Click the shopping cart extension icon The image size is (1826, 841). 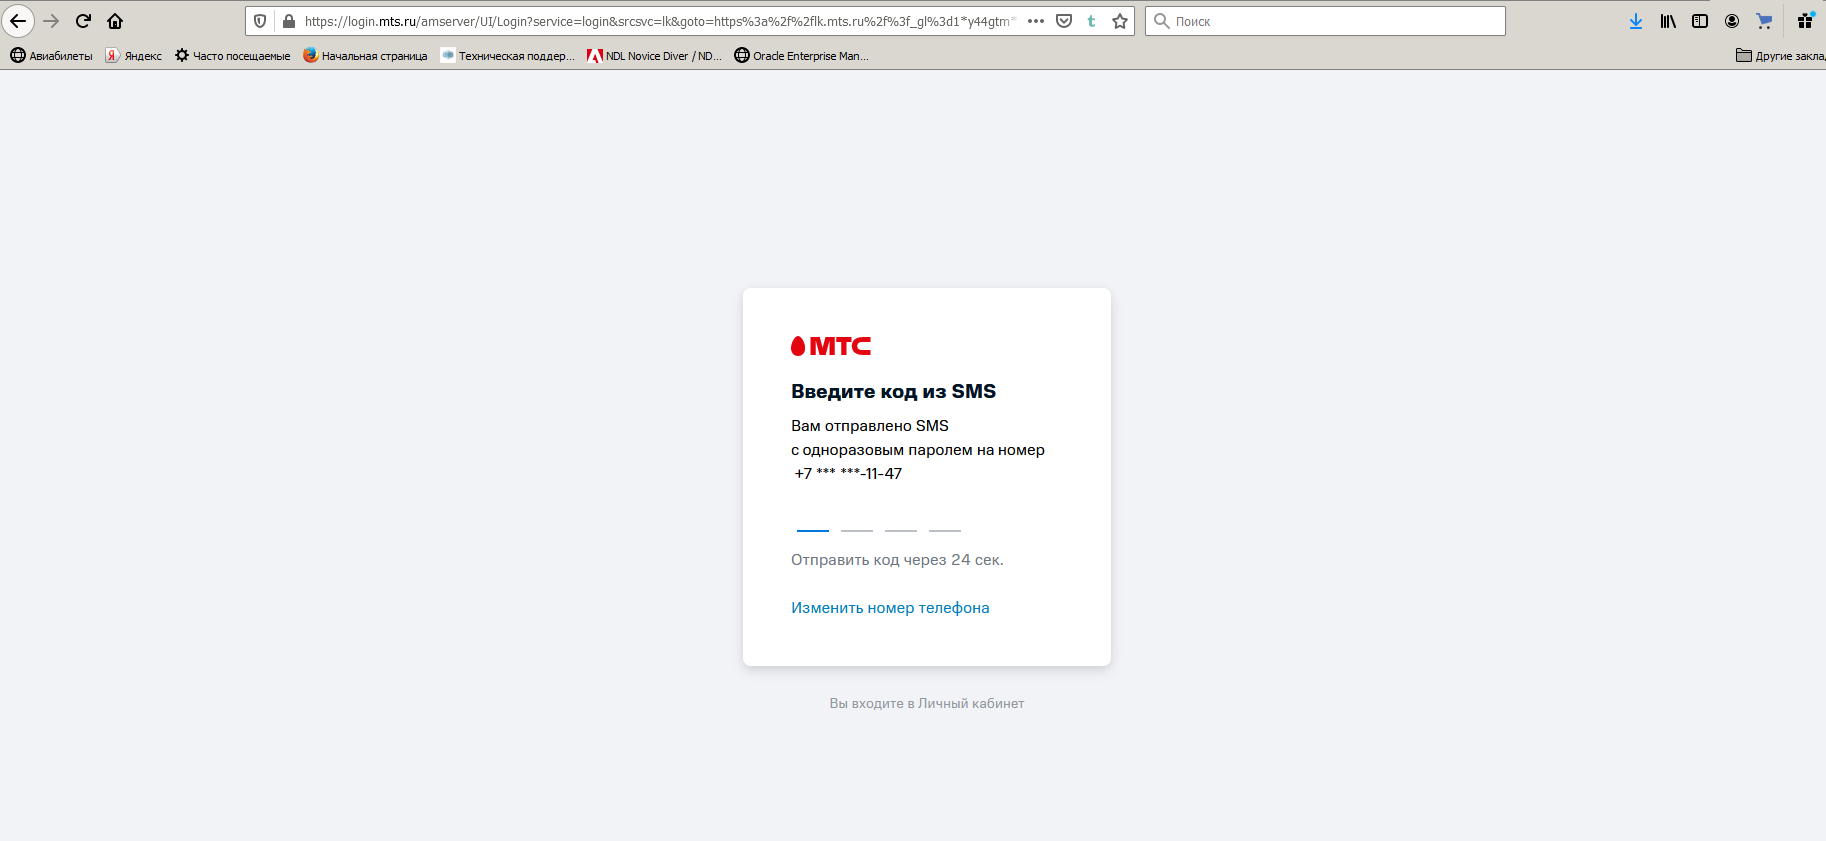(1764, 21)
